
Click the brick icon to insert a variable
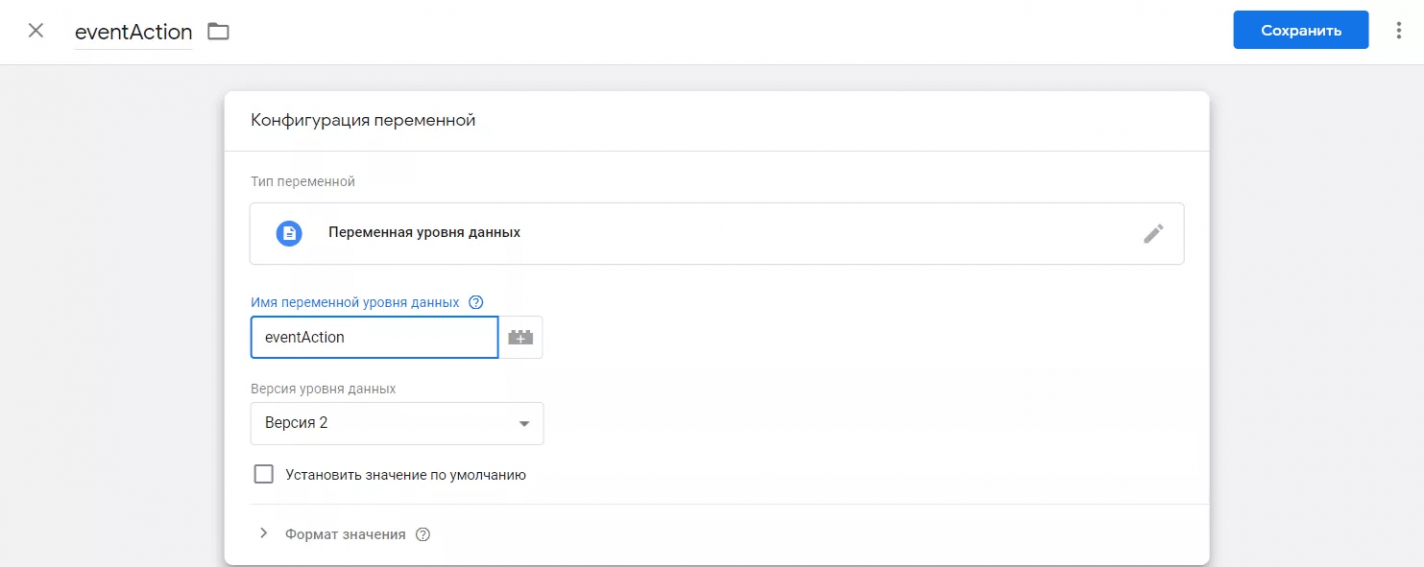click(x=521, y=337)
